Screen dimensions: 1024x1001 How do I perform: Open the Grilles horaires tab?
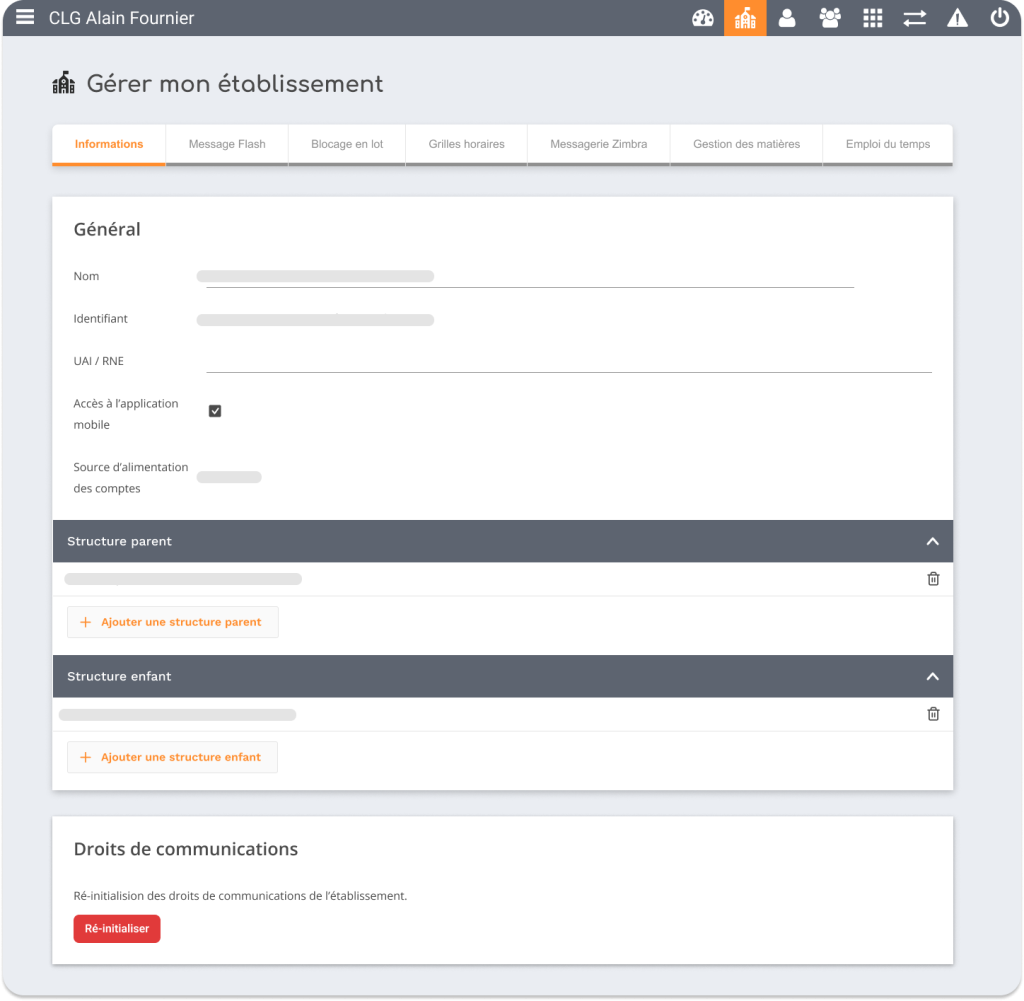click(466, 144)
